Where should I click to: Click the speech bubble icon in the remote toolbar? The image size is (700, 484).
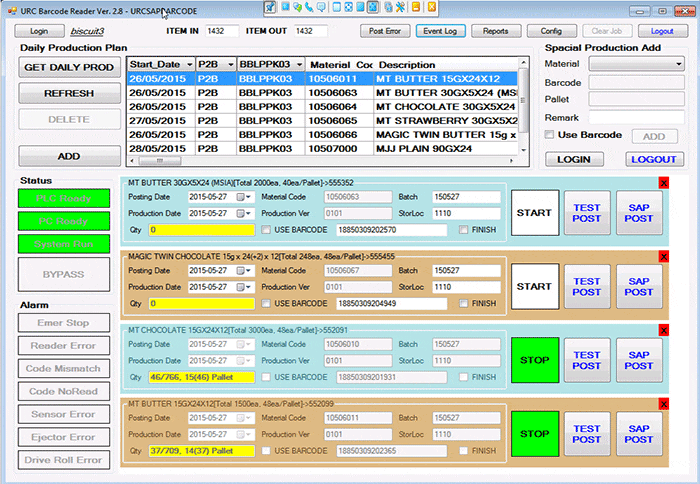[321, 7]
